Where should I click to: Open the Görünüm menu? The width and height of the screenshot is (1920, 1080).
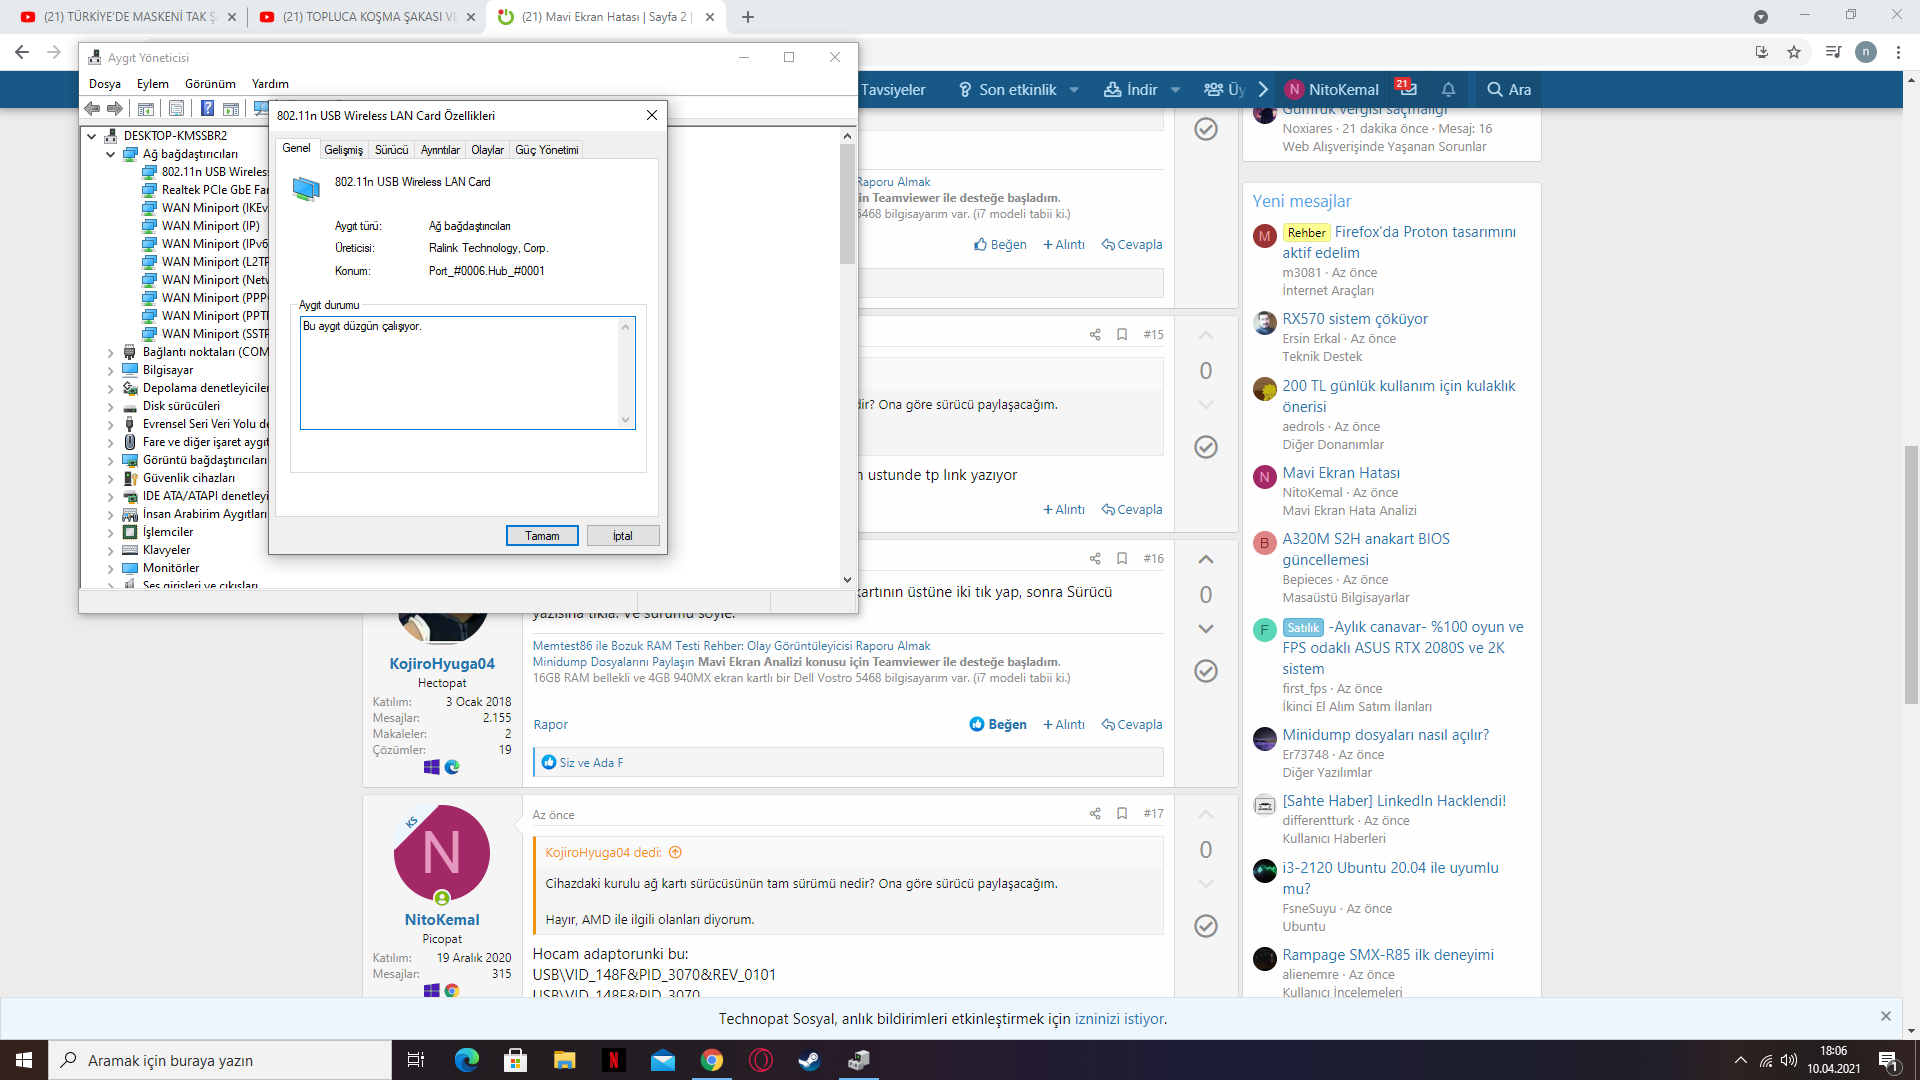210,84
